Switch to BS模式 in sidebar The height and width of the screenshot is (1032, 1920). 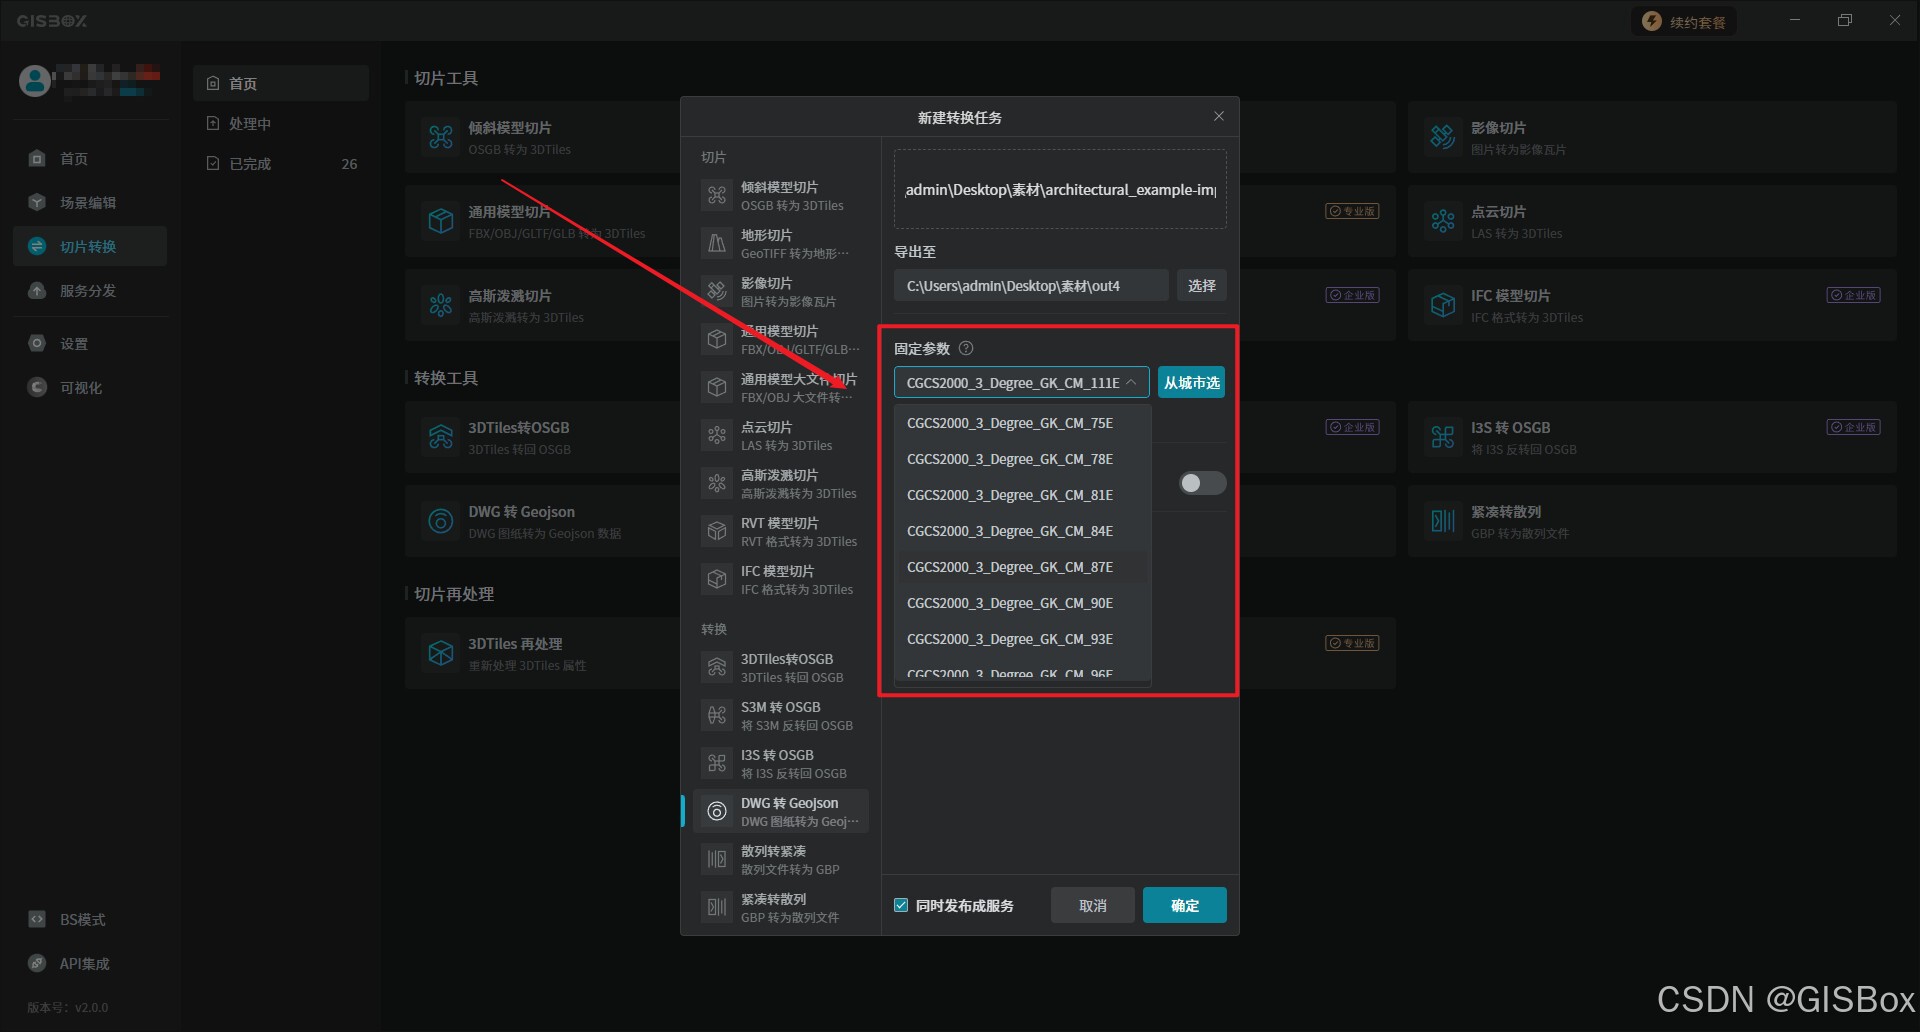(x=90, y=919)
